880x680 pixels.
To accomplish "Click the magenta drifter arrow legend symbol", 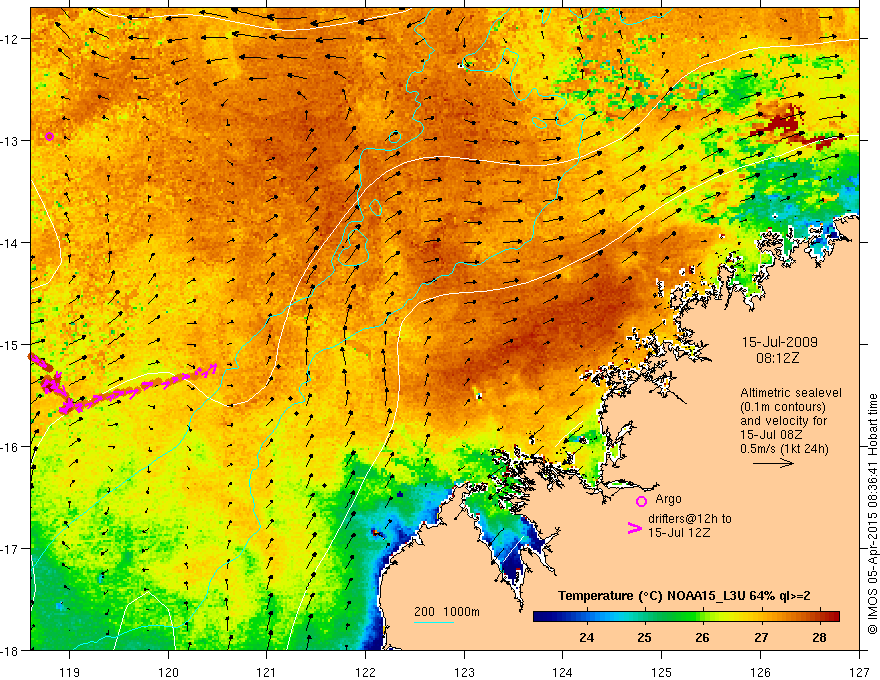I will pos(635,528).
